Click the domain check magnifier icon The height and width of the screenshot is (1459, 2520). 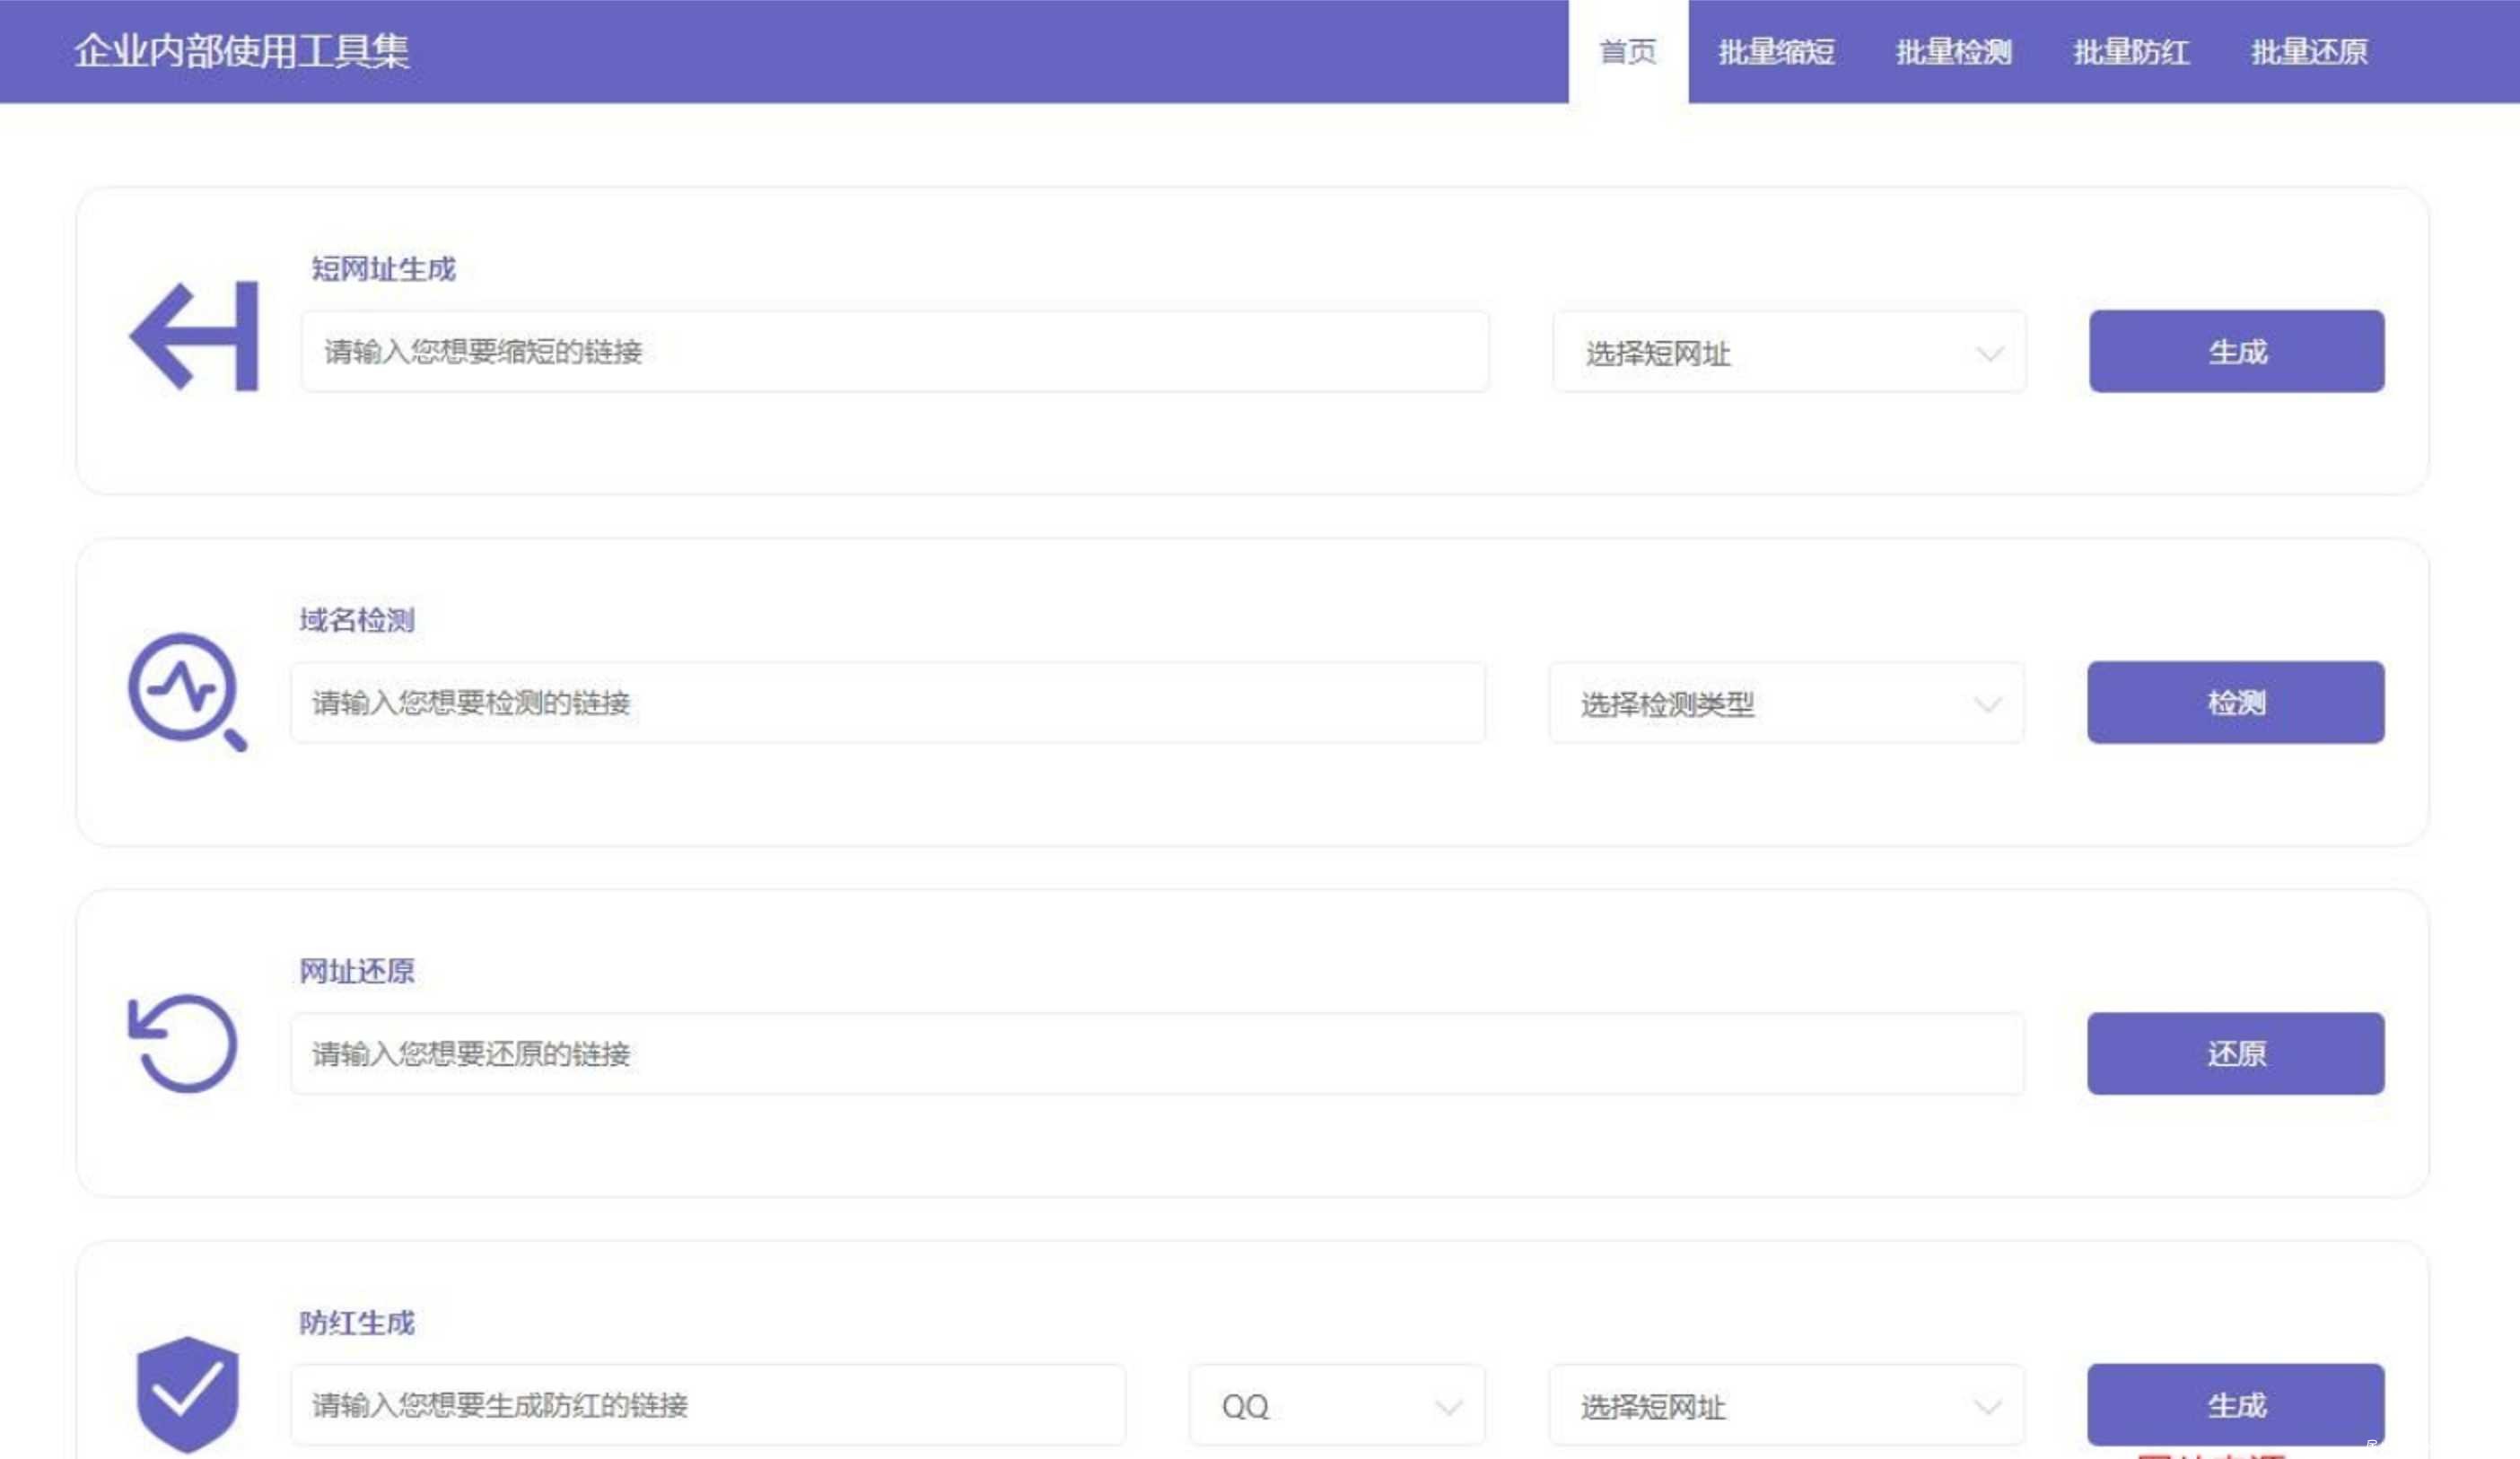point(187,692)
